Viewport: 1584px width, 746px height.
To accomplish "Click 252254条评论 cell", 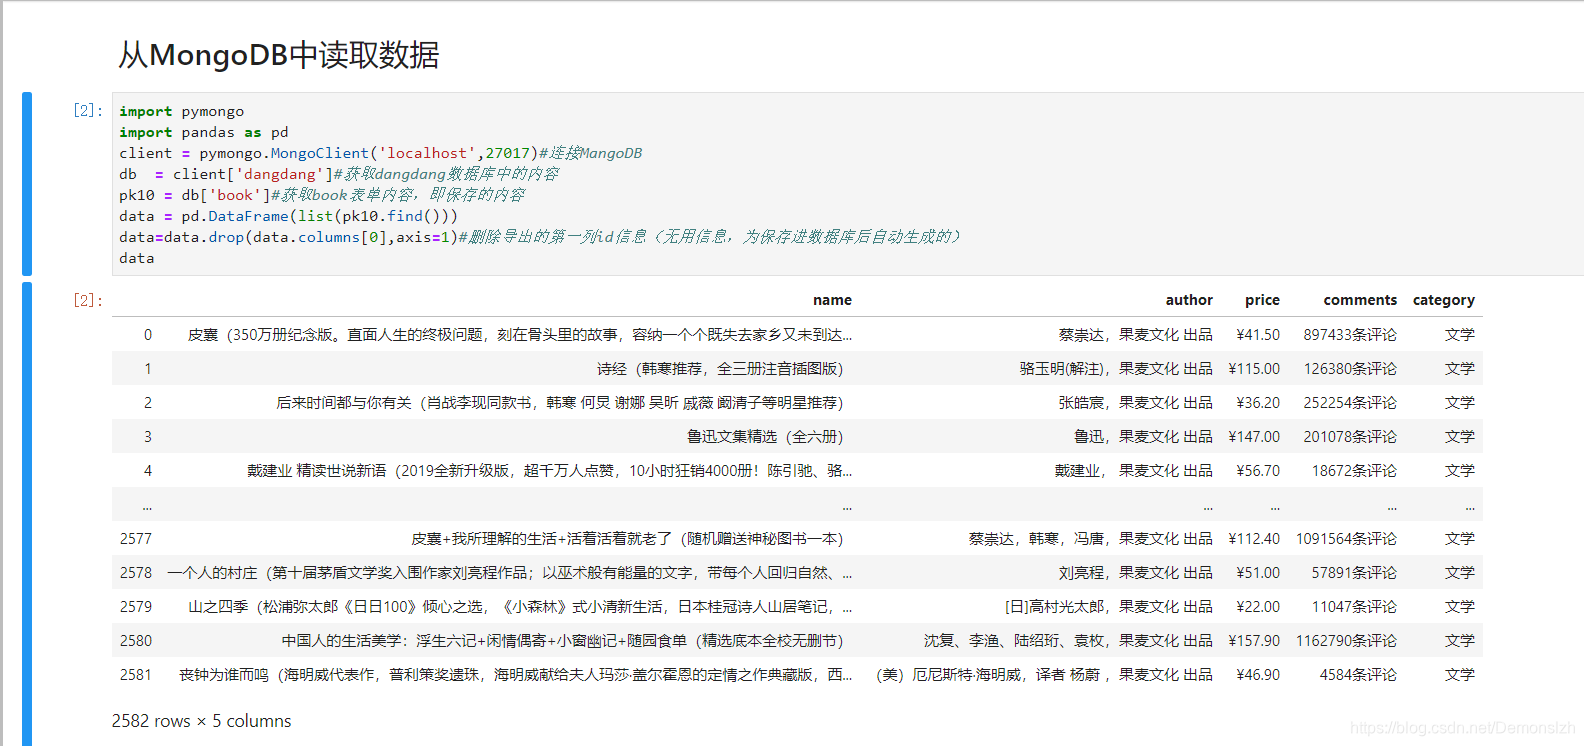I will coord(1350,403).
